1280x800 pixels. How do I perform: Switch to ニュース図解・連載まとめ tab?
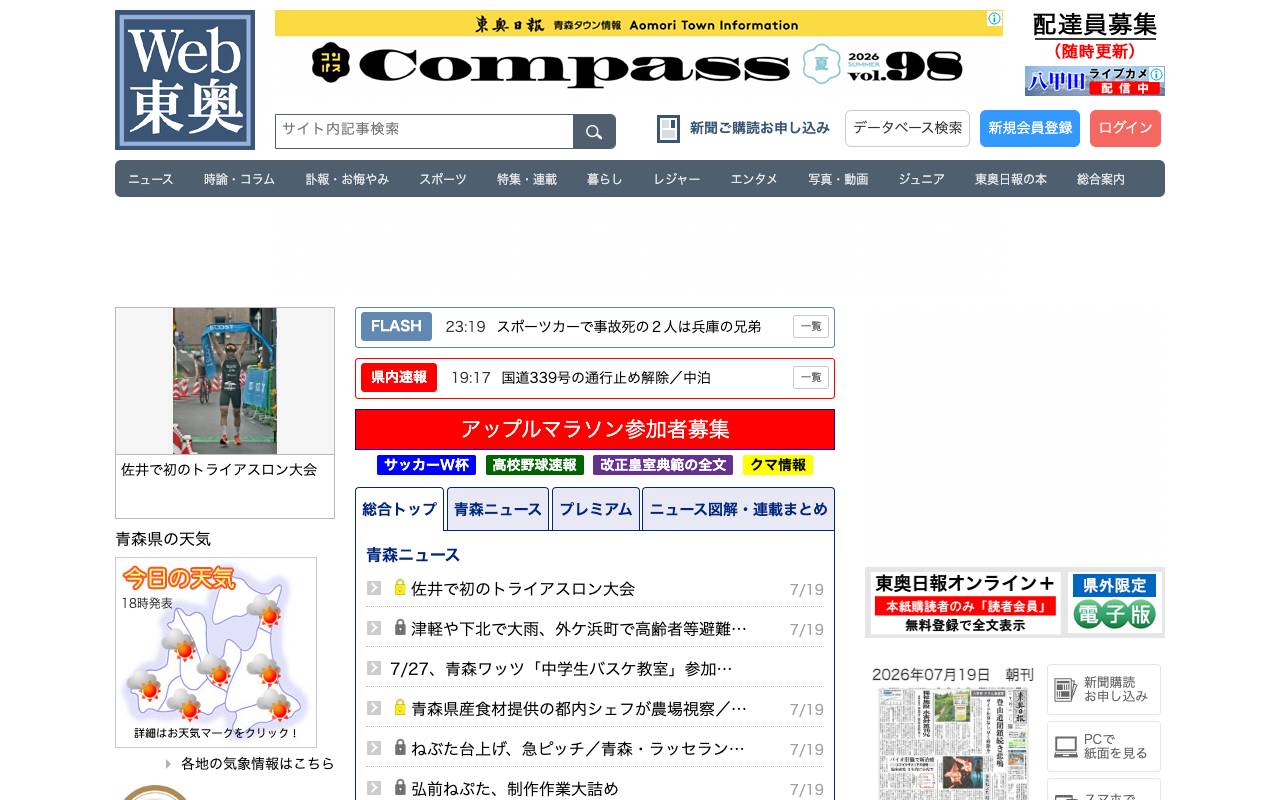(738, 509)
